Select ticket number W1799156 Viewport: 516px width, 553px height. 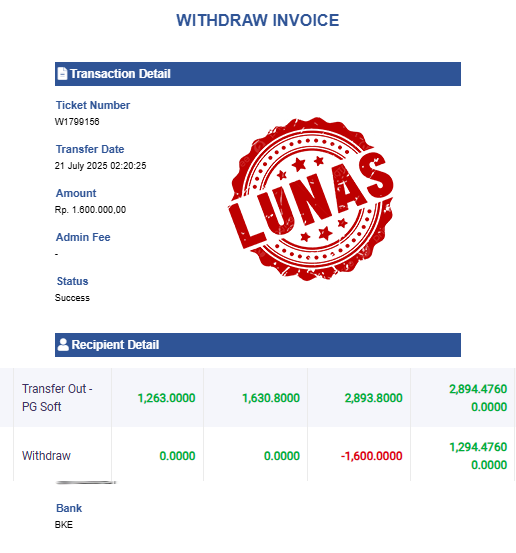77,122
